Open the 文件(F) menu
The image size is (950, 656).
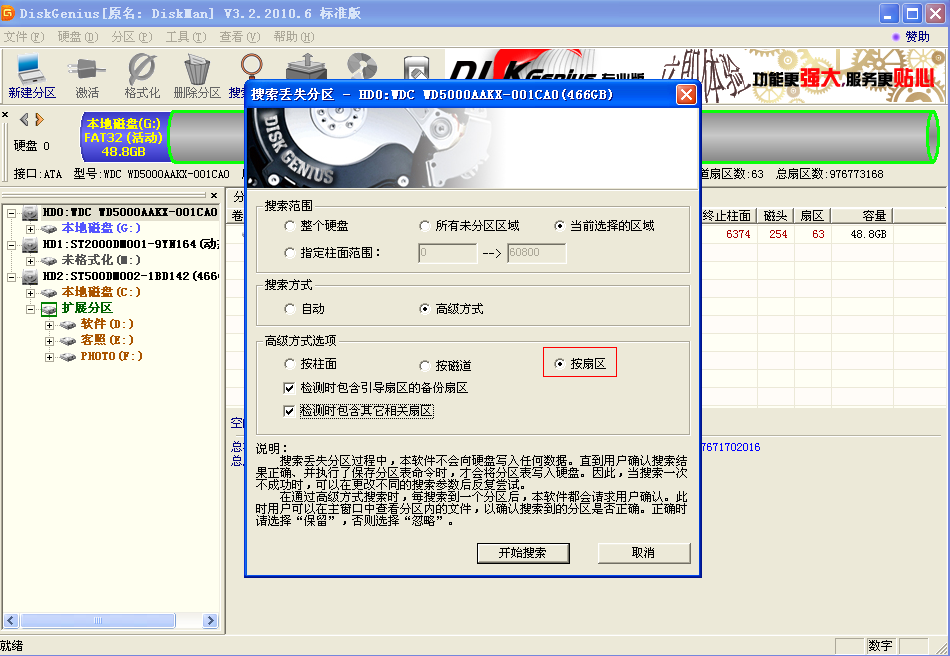[x=24, y=37]
